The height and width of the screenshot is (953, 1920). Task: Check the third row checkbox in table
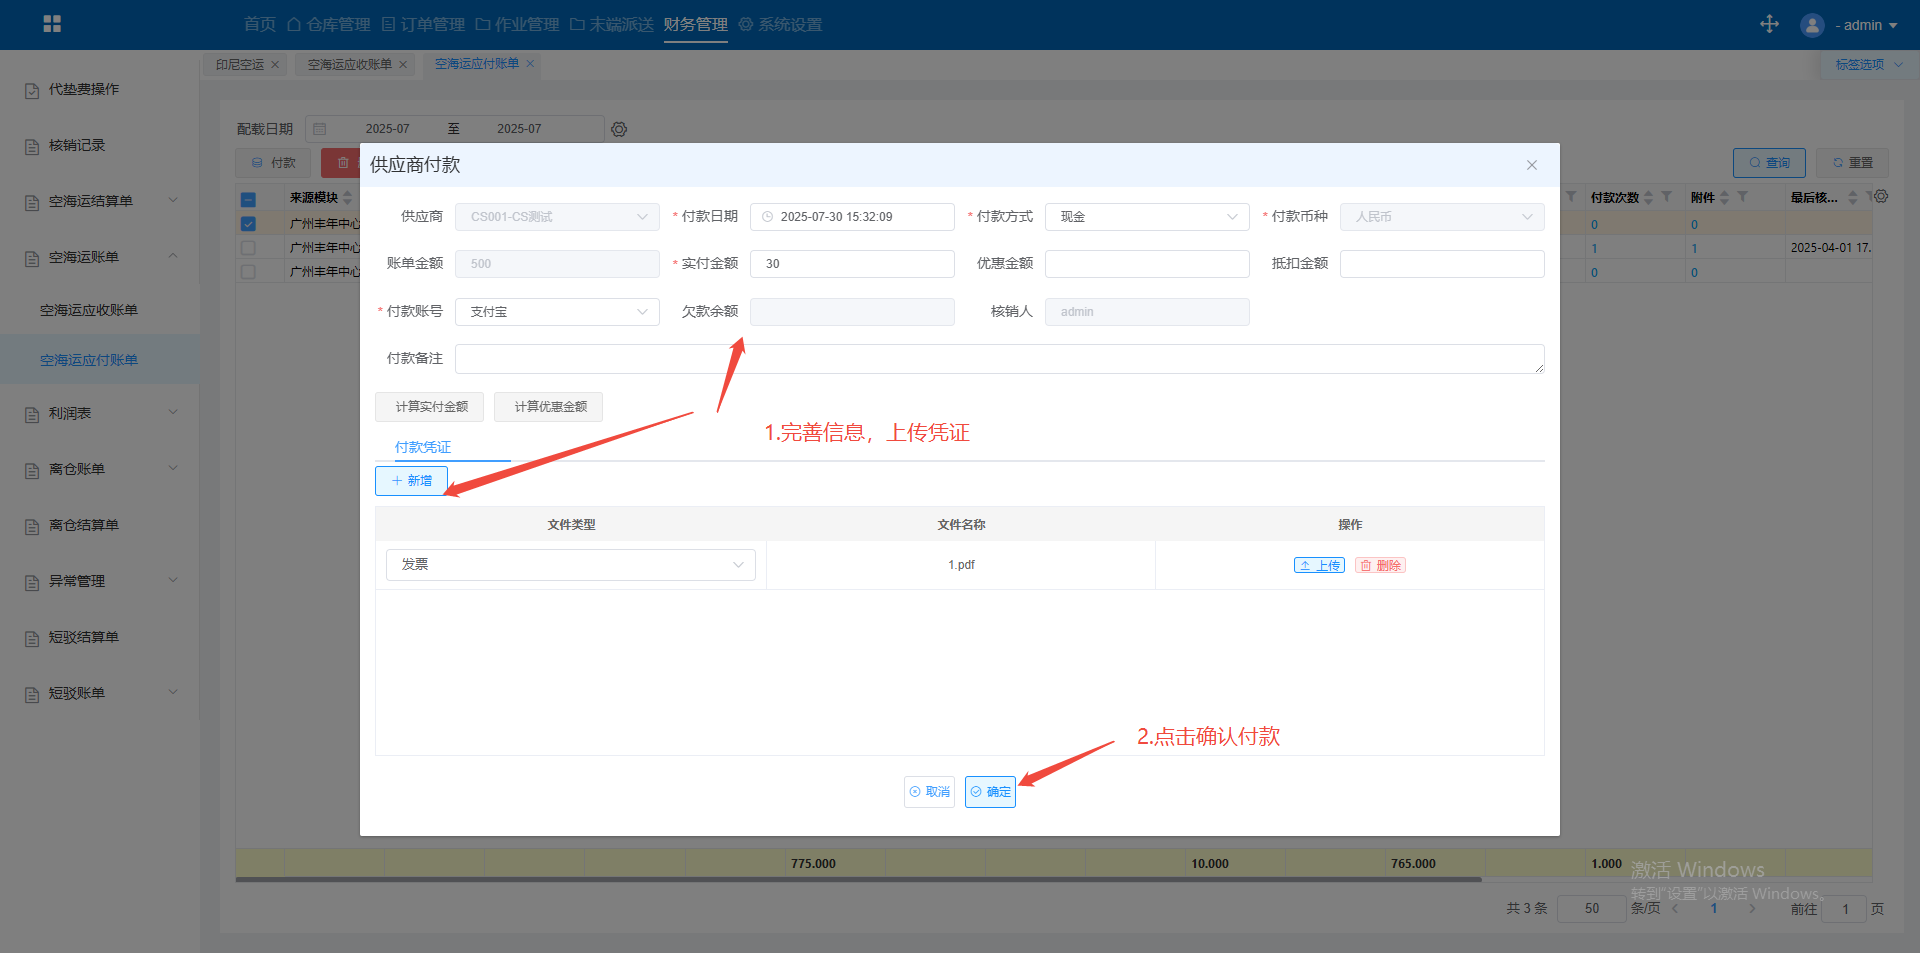[x=248, y=272]
